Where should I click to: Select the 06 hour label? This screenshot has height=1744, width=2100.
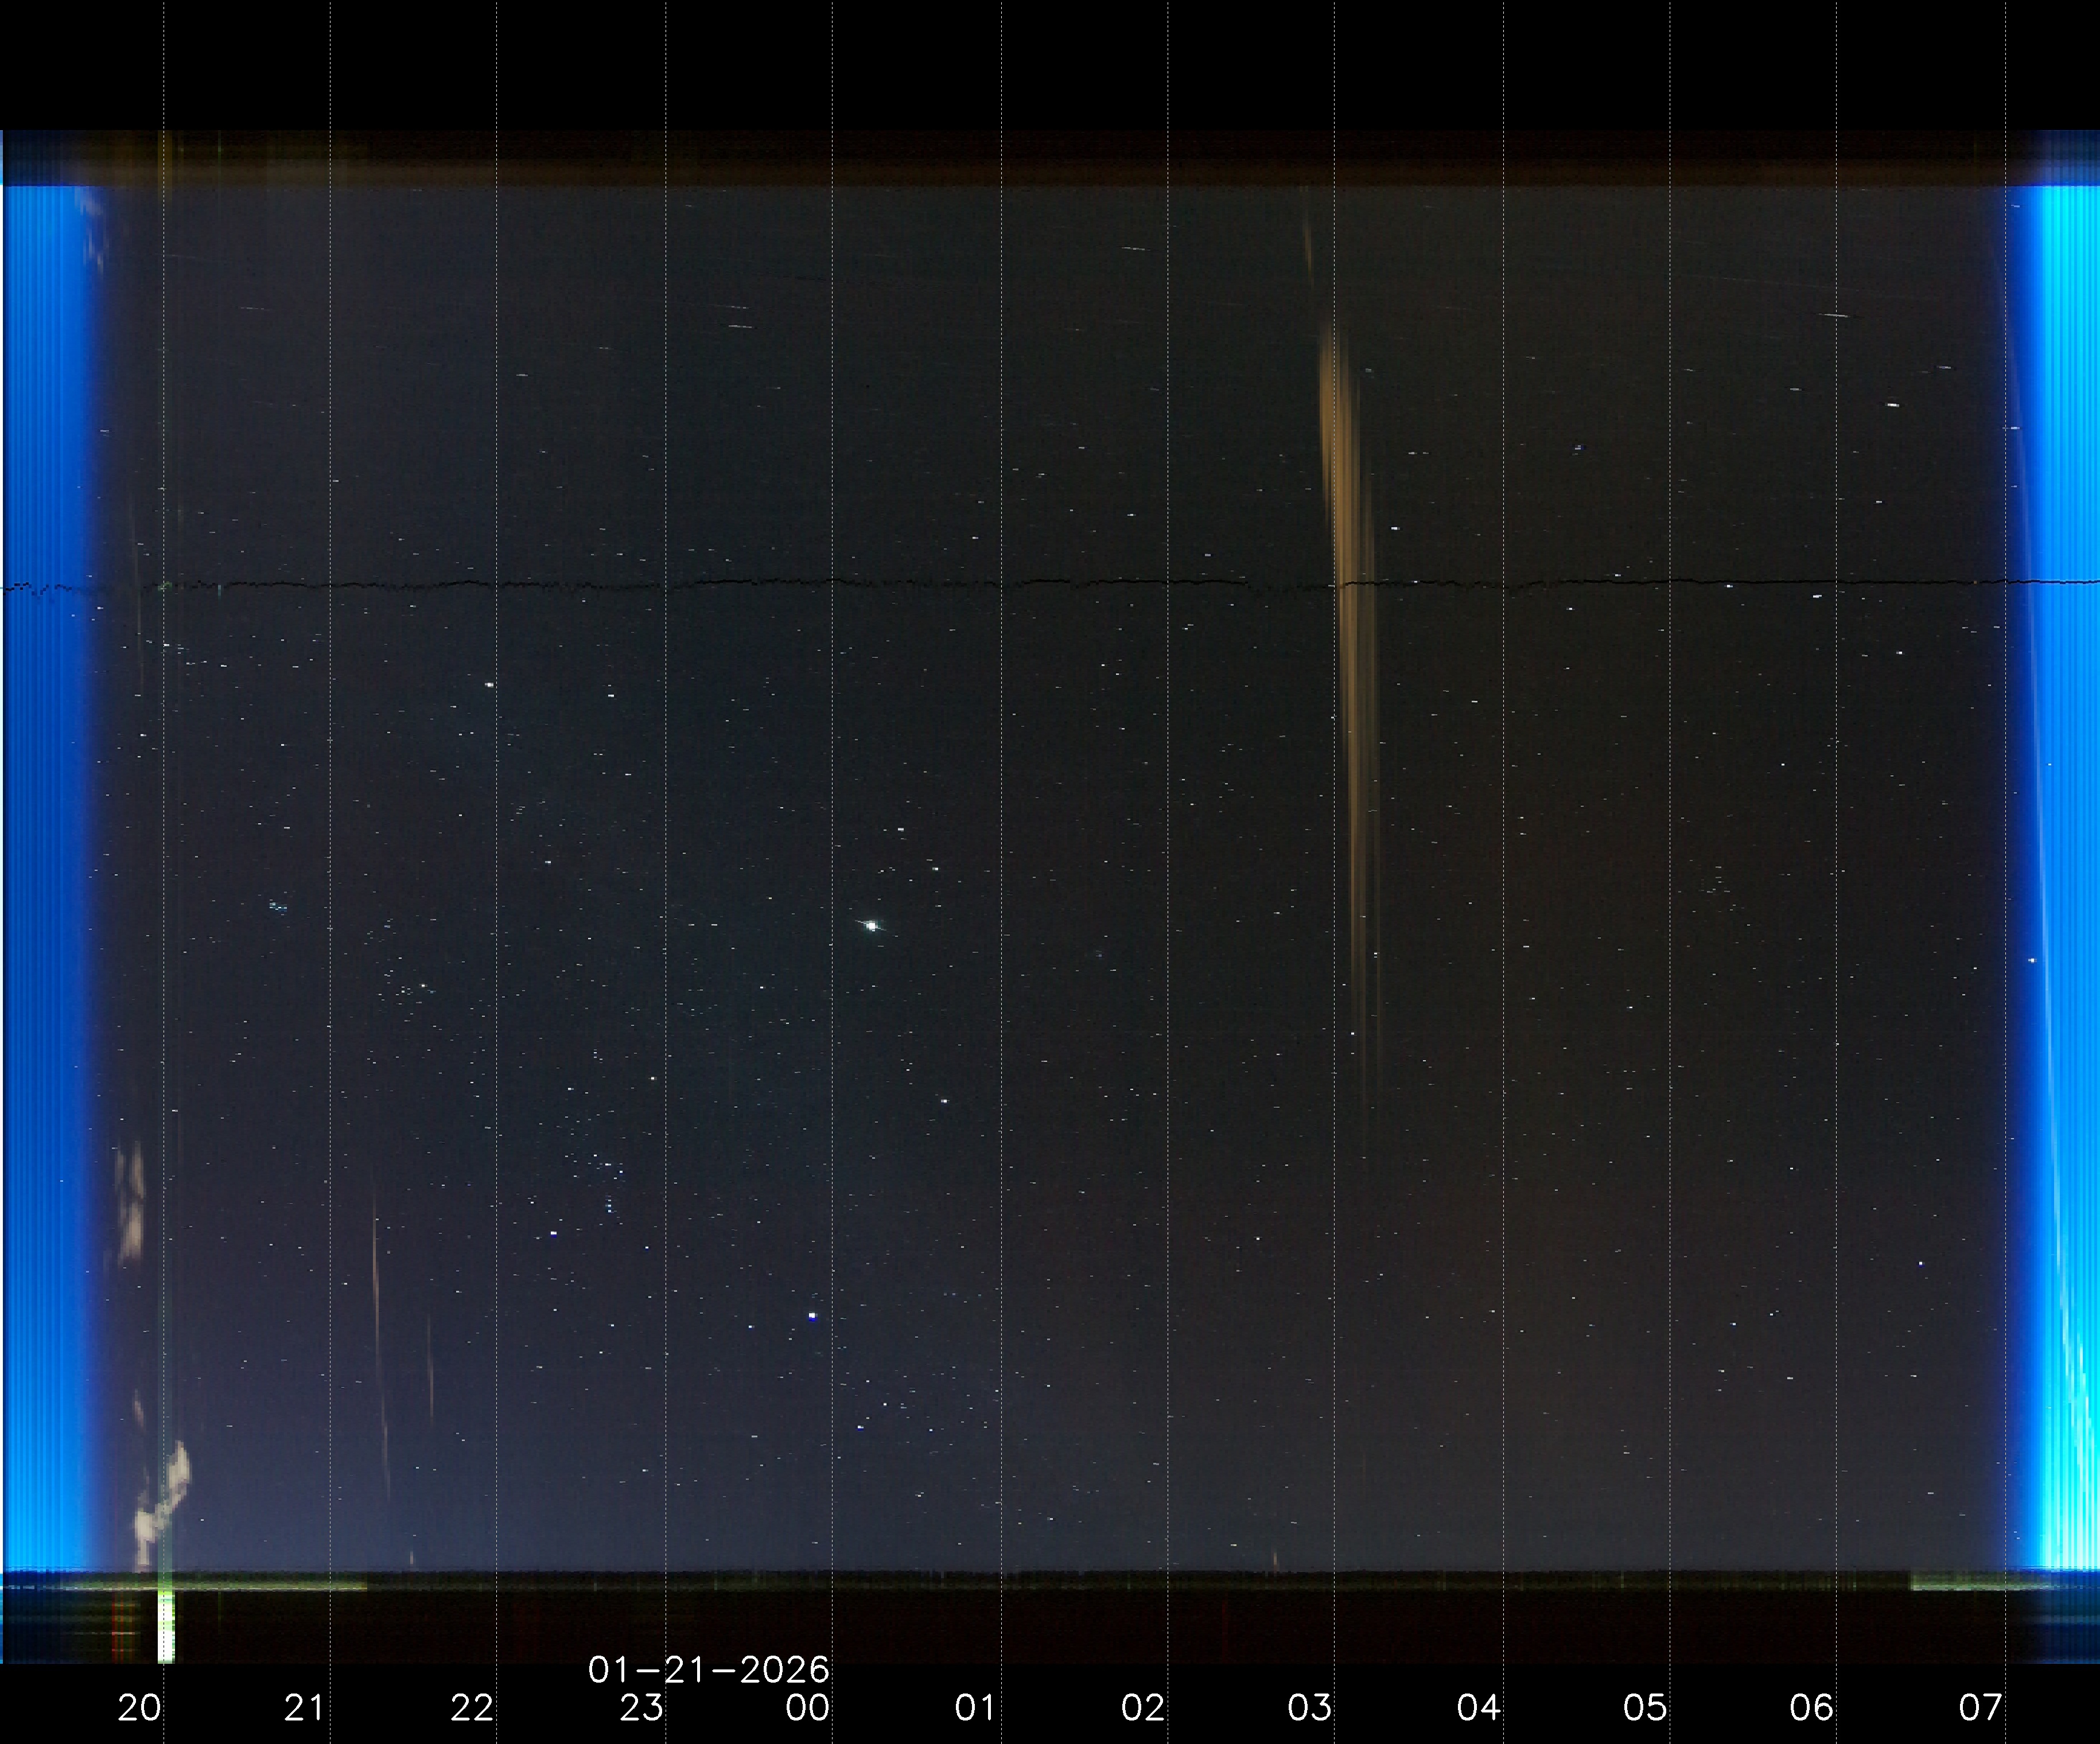pyautogui.click(x=1812, y=1708)
